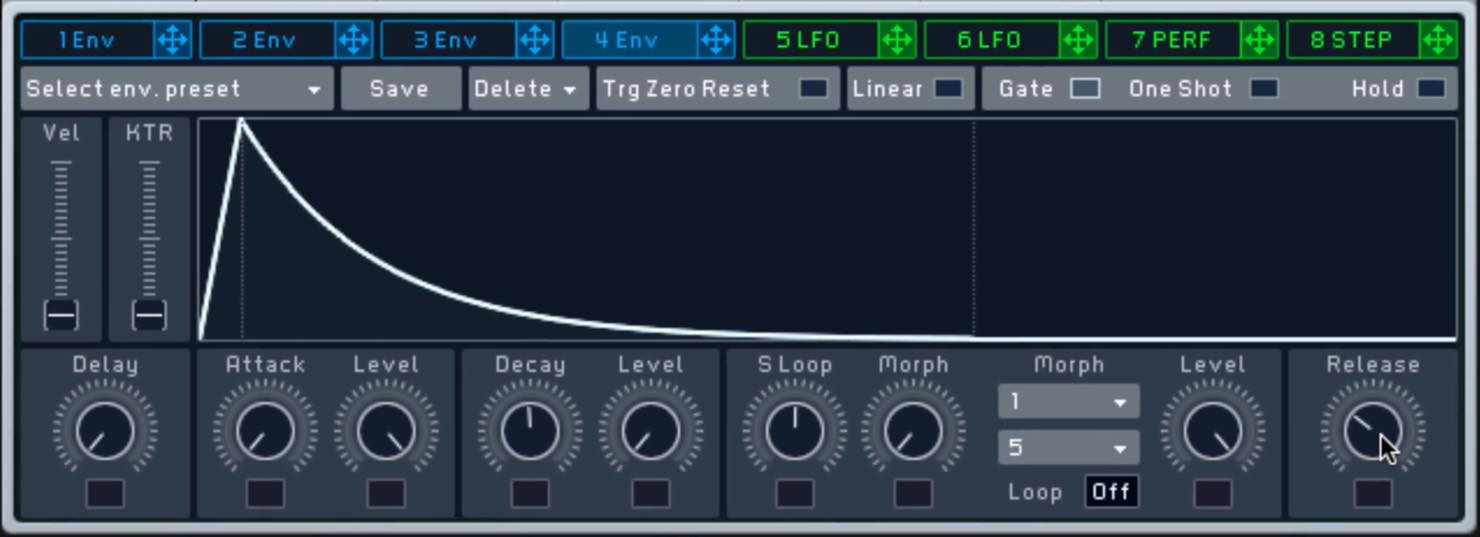The image size is (1480, 537).
Task: Click the Release knob
Action: pos(1373,431)
